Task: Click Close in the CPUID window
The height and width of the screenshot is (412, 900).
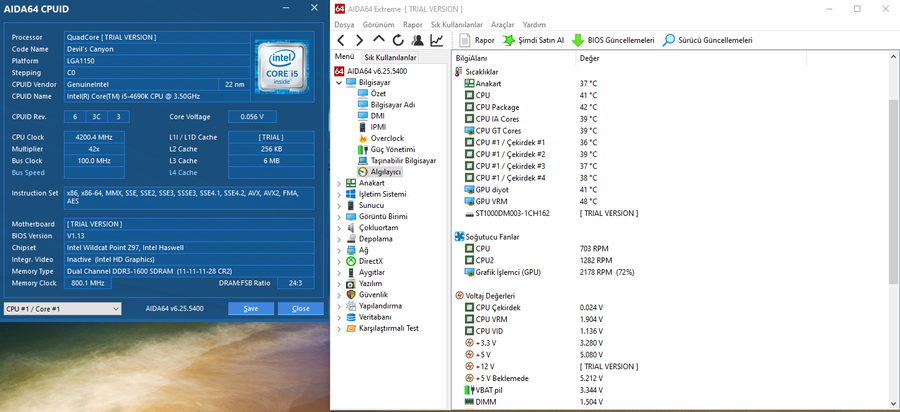Action: (301, 309)
